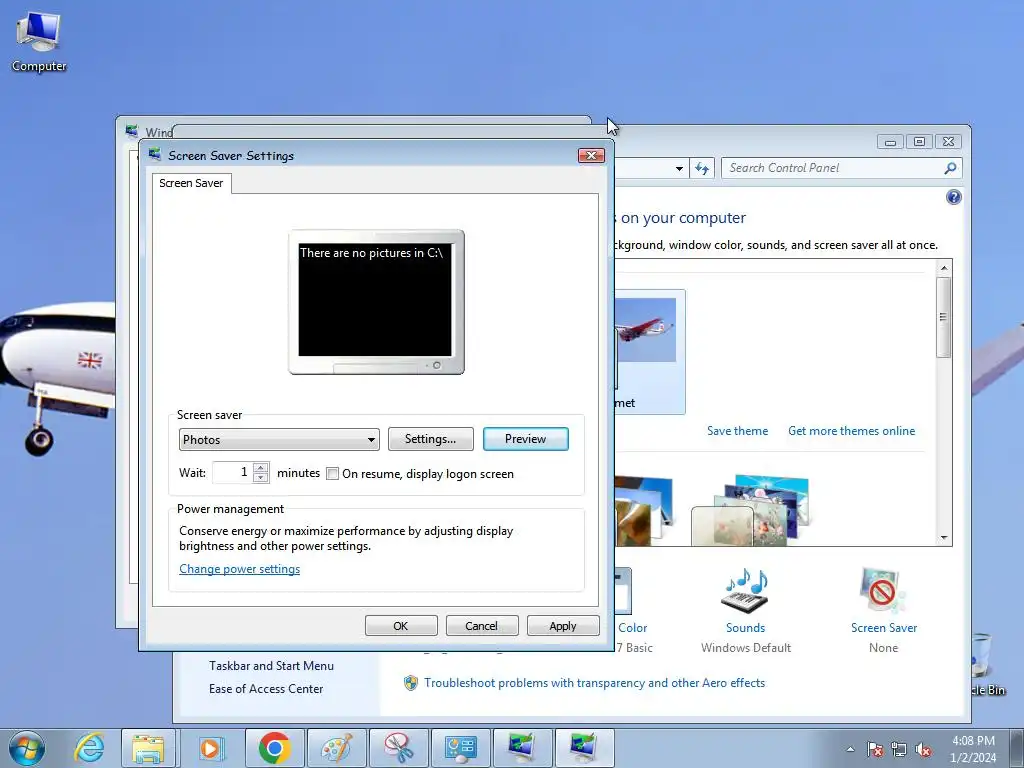Viewport: 1024px width, 768px height.
Task: Select the Screen Saver tab
Action: click(x=191, y=184)
